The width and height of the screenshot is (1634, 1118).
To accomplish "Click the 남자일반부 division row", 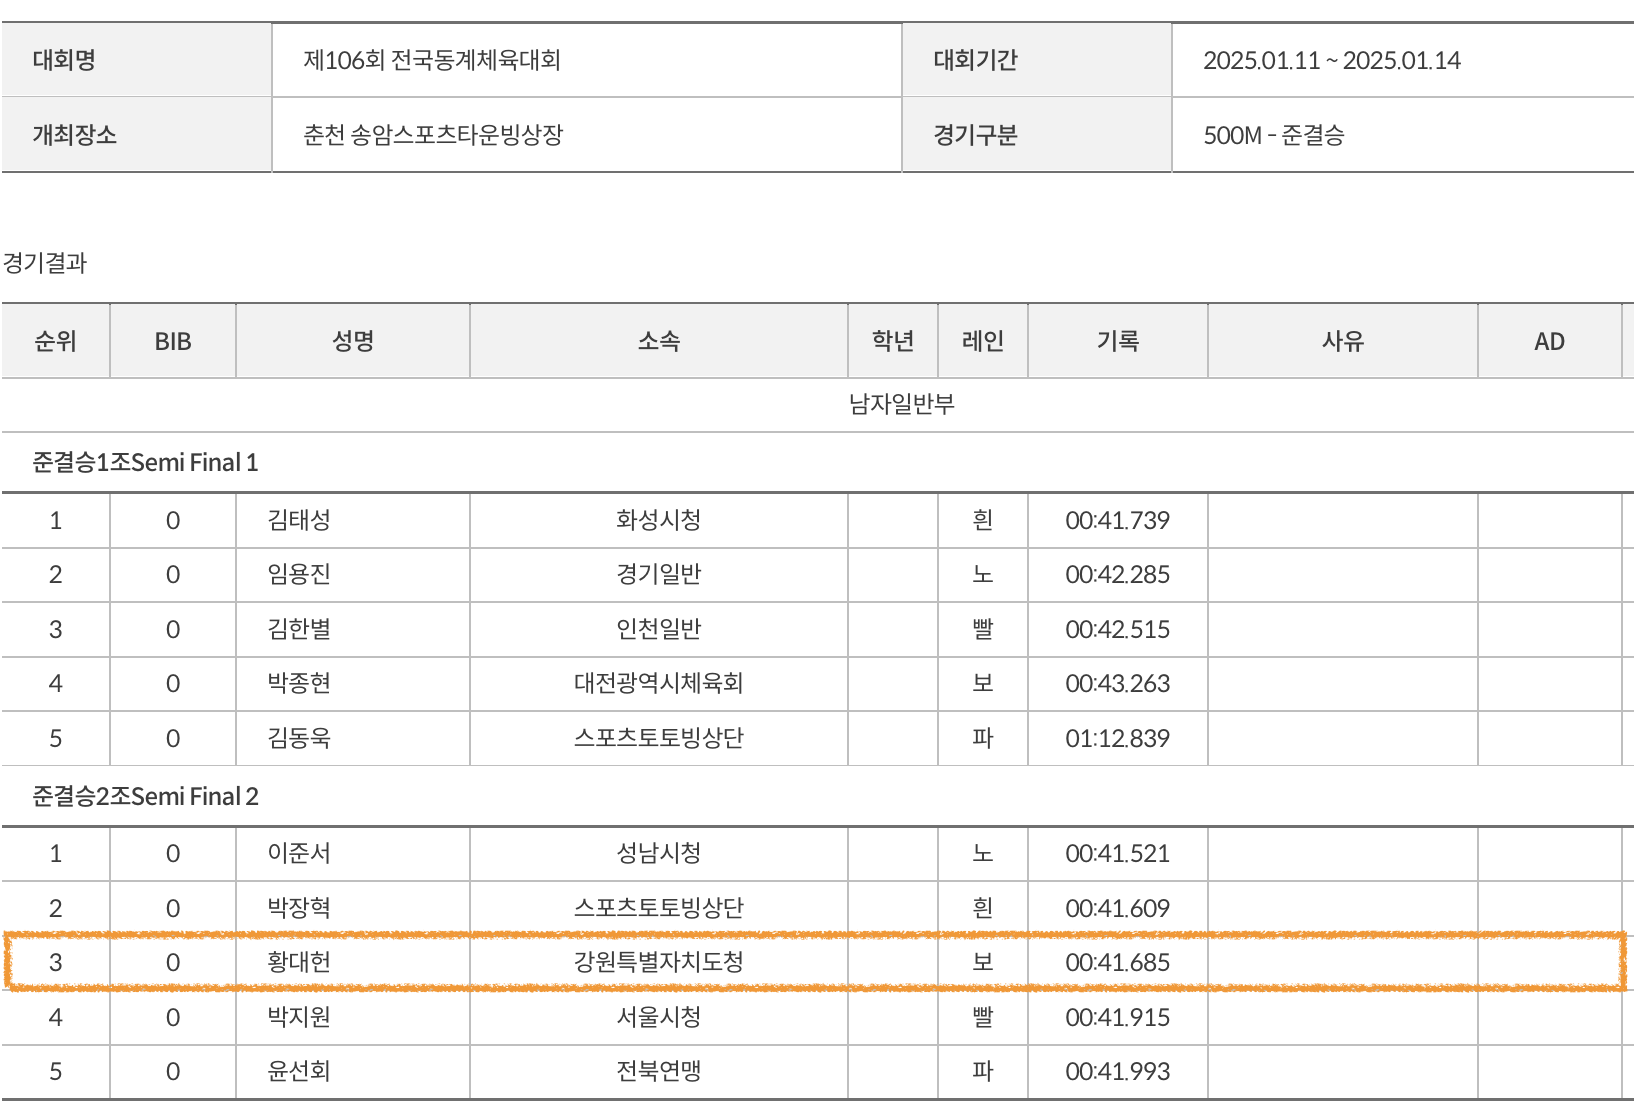I will click(901, 404).
